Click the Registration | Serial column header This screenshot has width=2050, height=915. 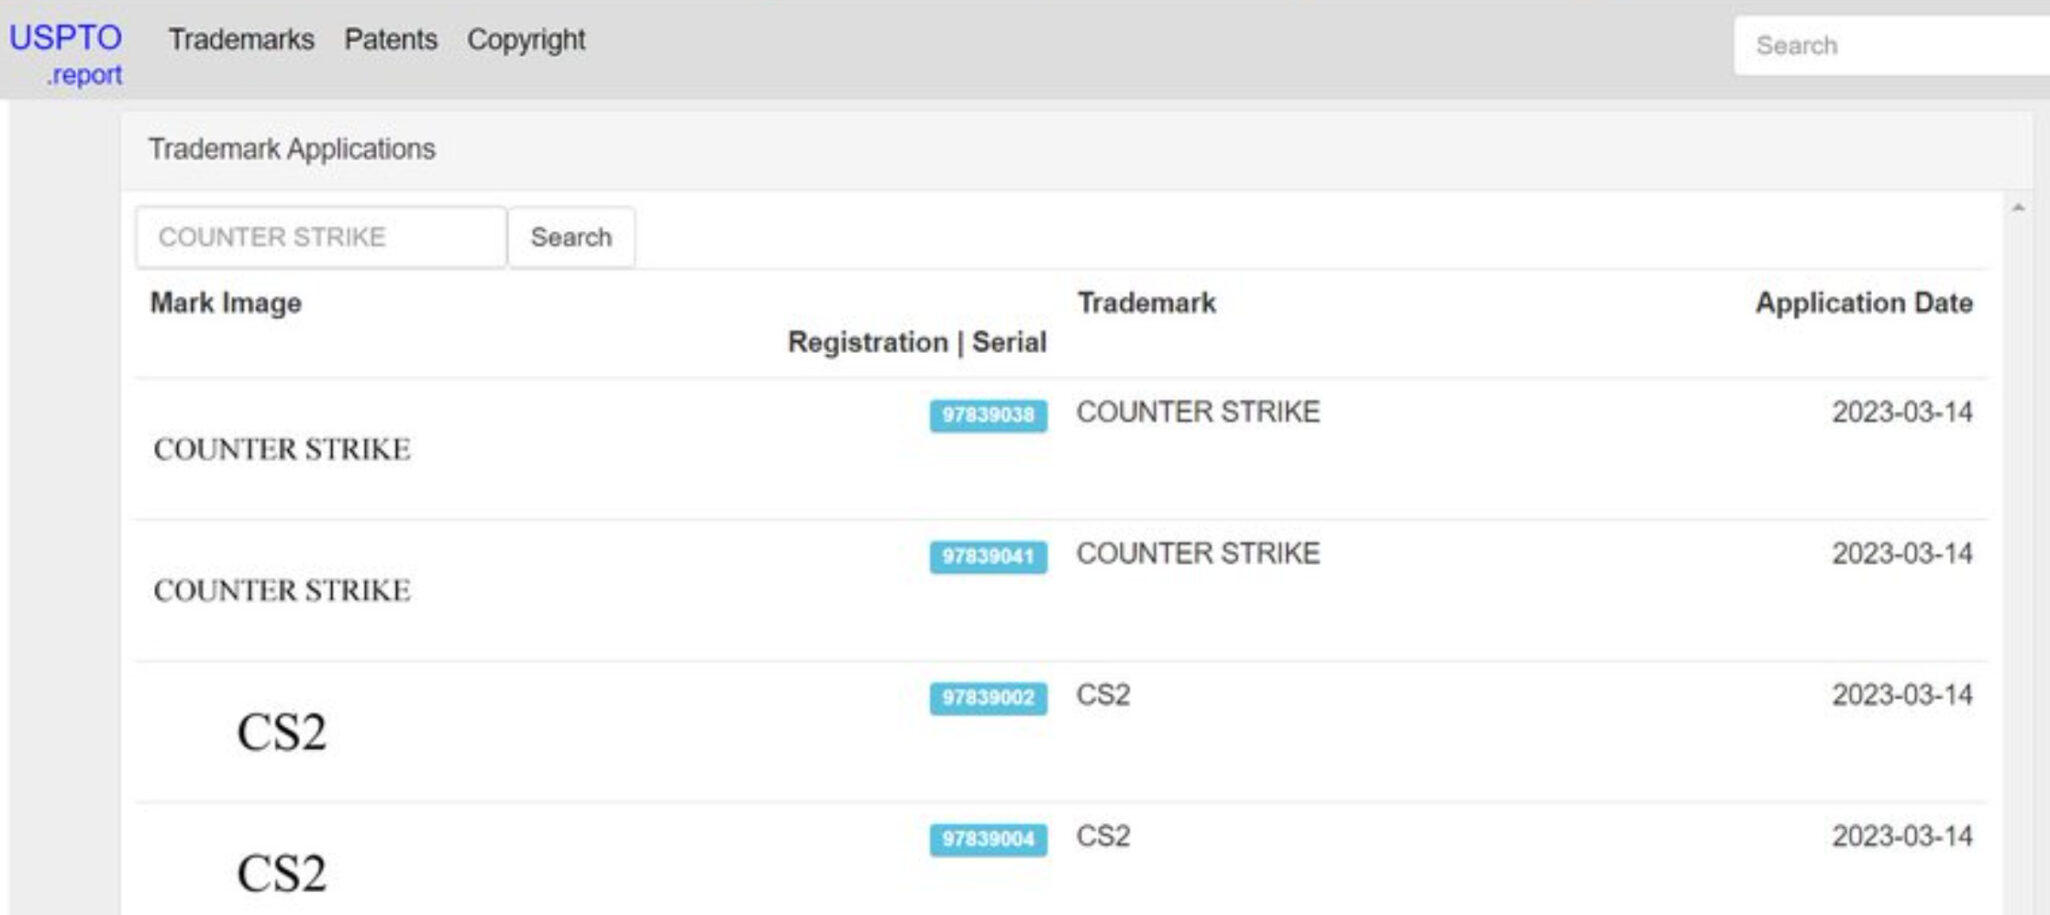(x=916, y=342)
